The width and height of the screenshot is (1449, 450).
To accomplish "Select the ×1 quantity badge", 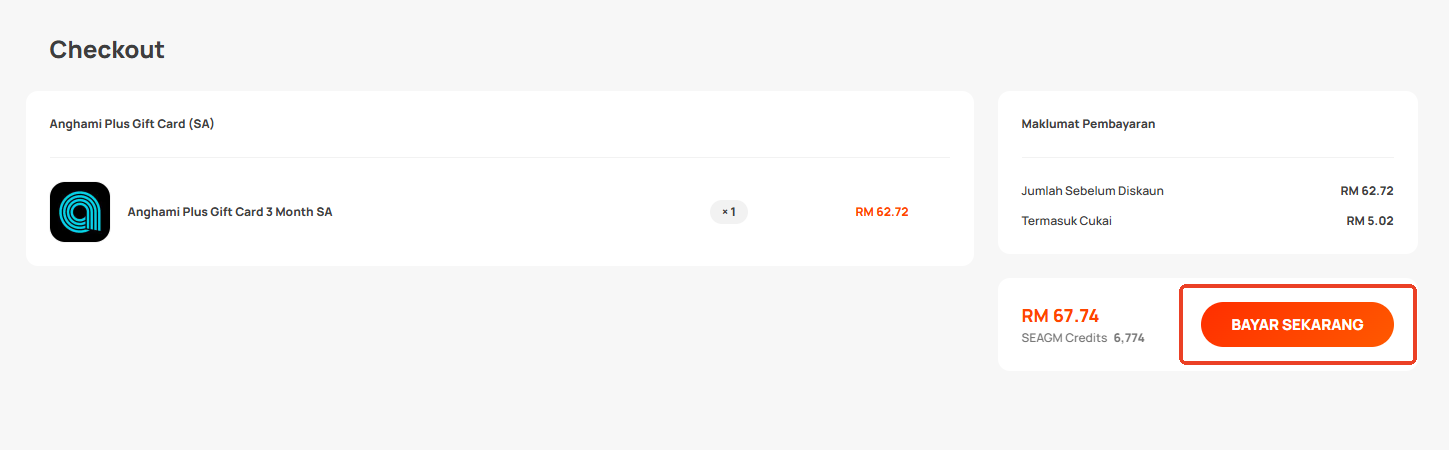I will tap(729, 212).
